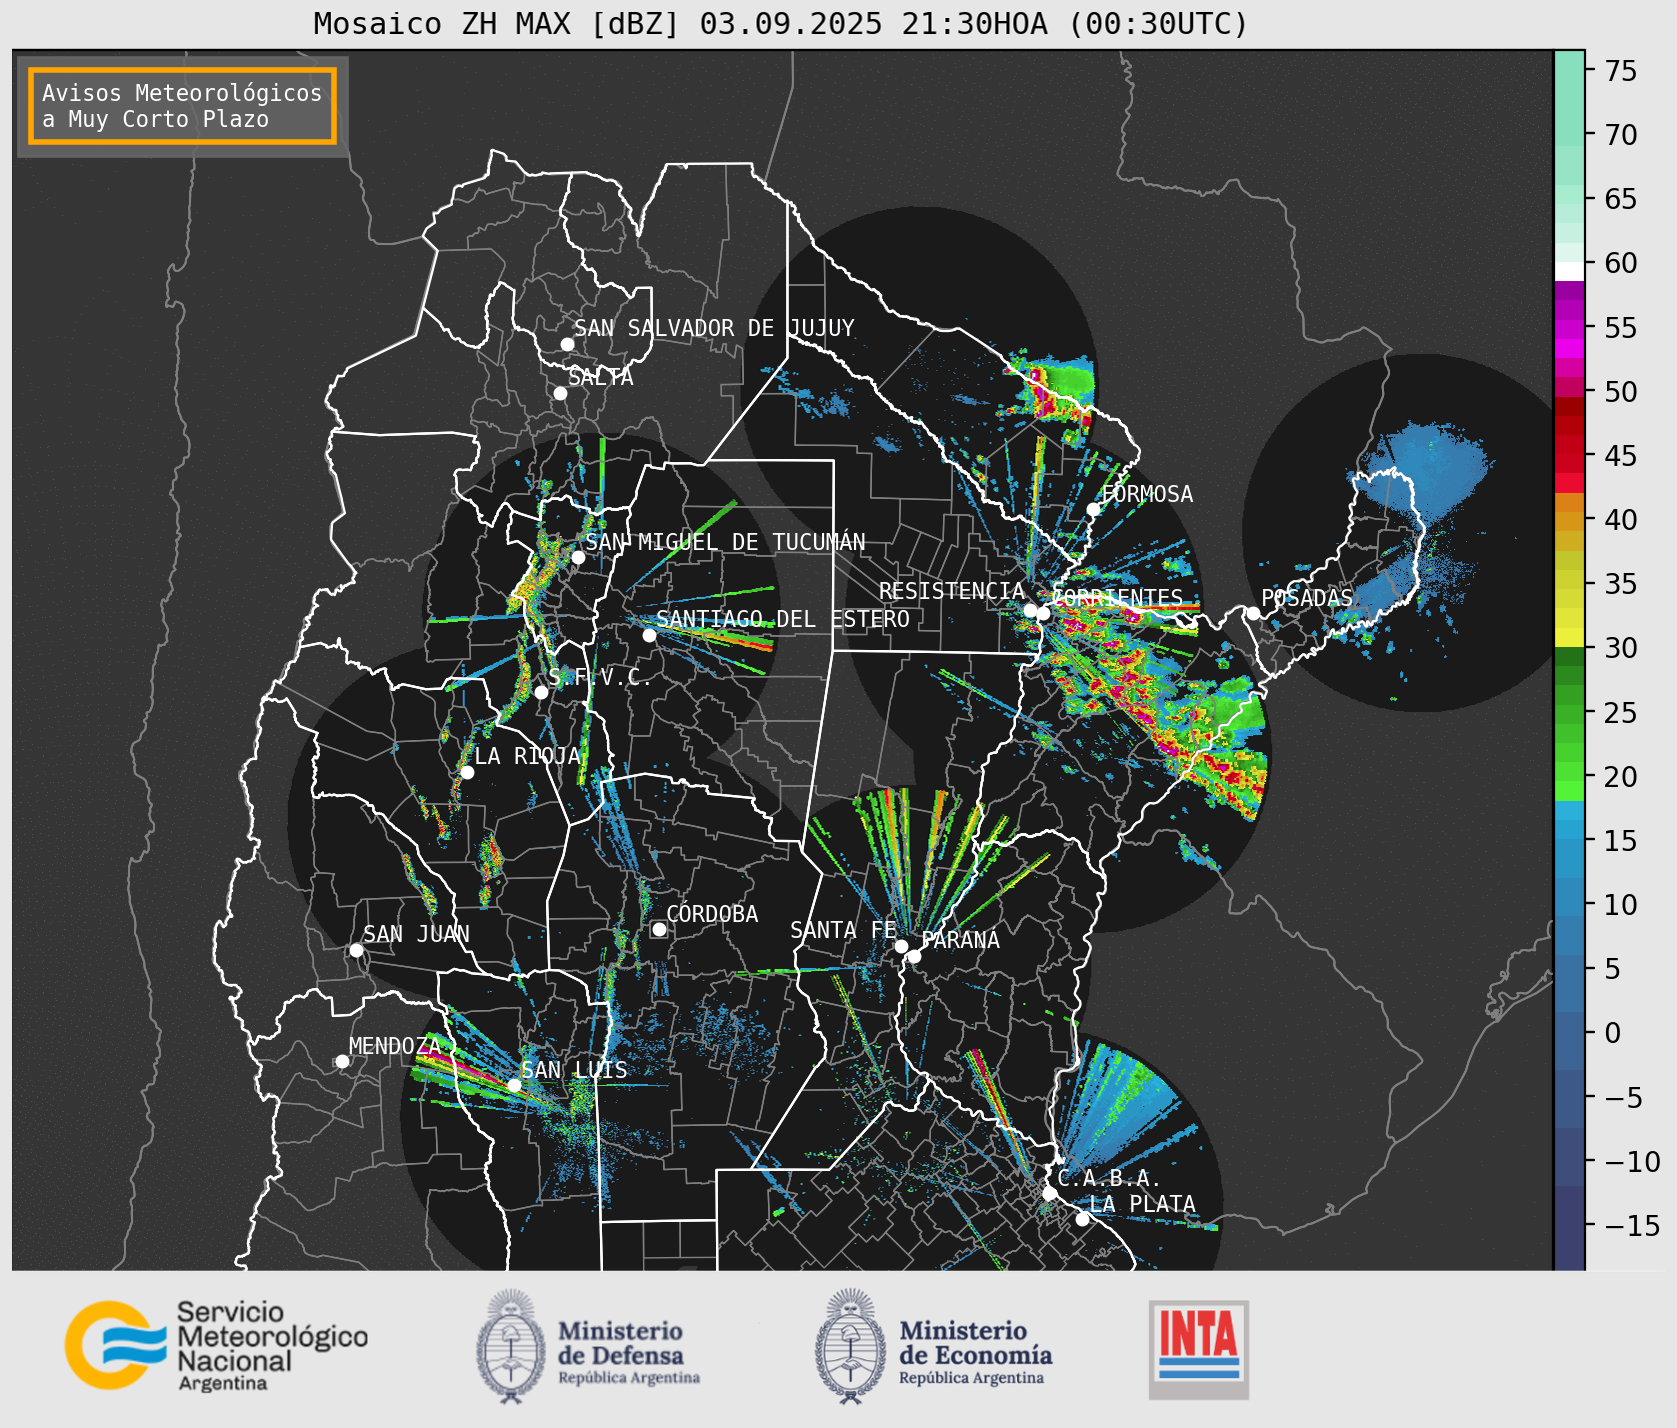This screenshot has width=1677, height=1428.
Task: Click the MENDOZA map label
Action: [x=395, y=1046]
